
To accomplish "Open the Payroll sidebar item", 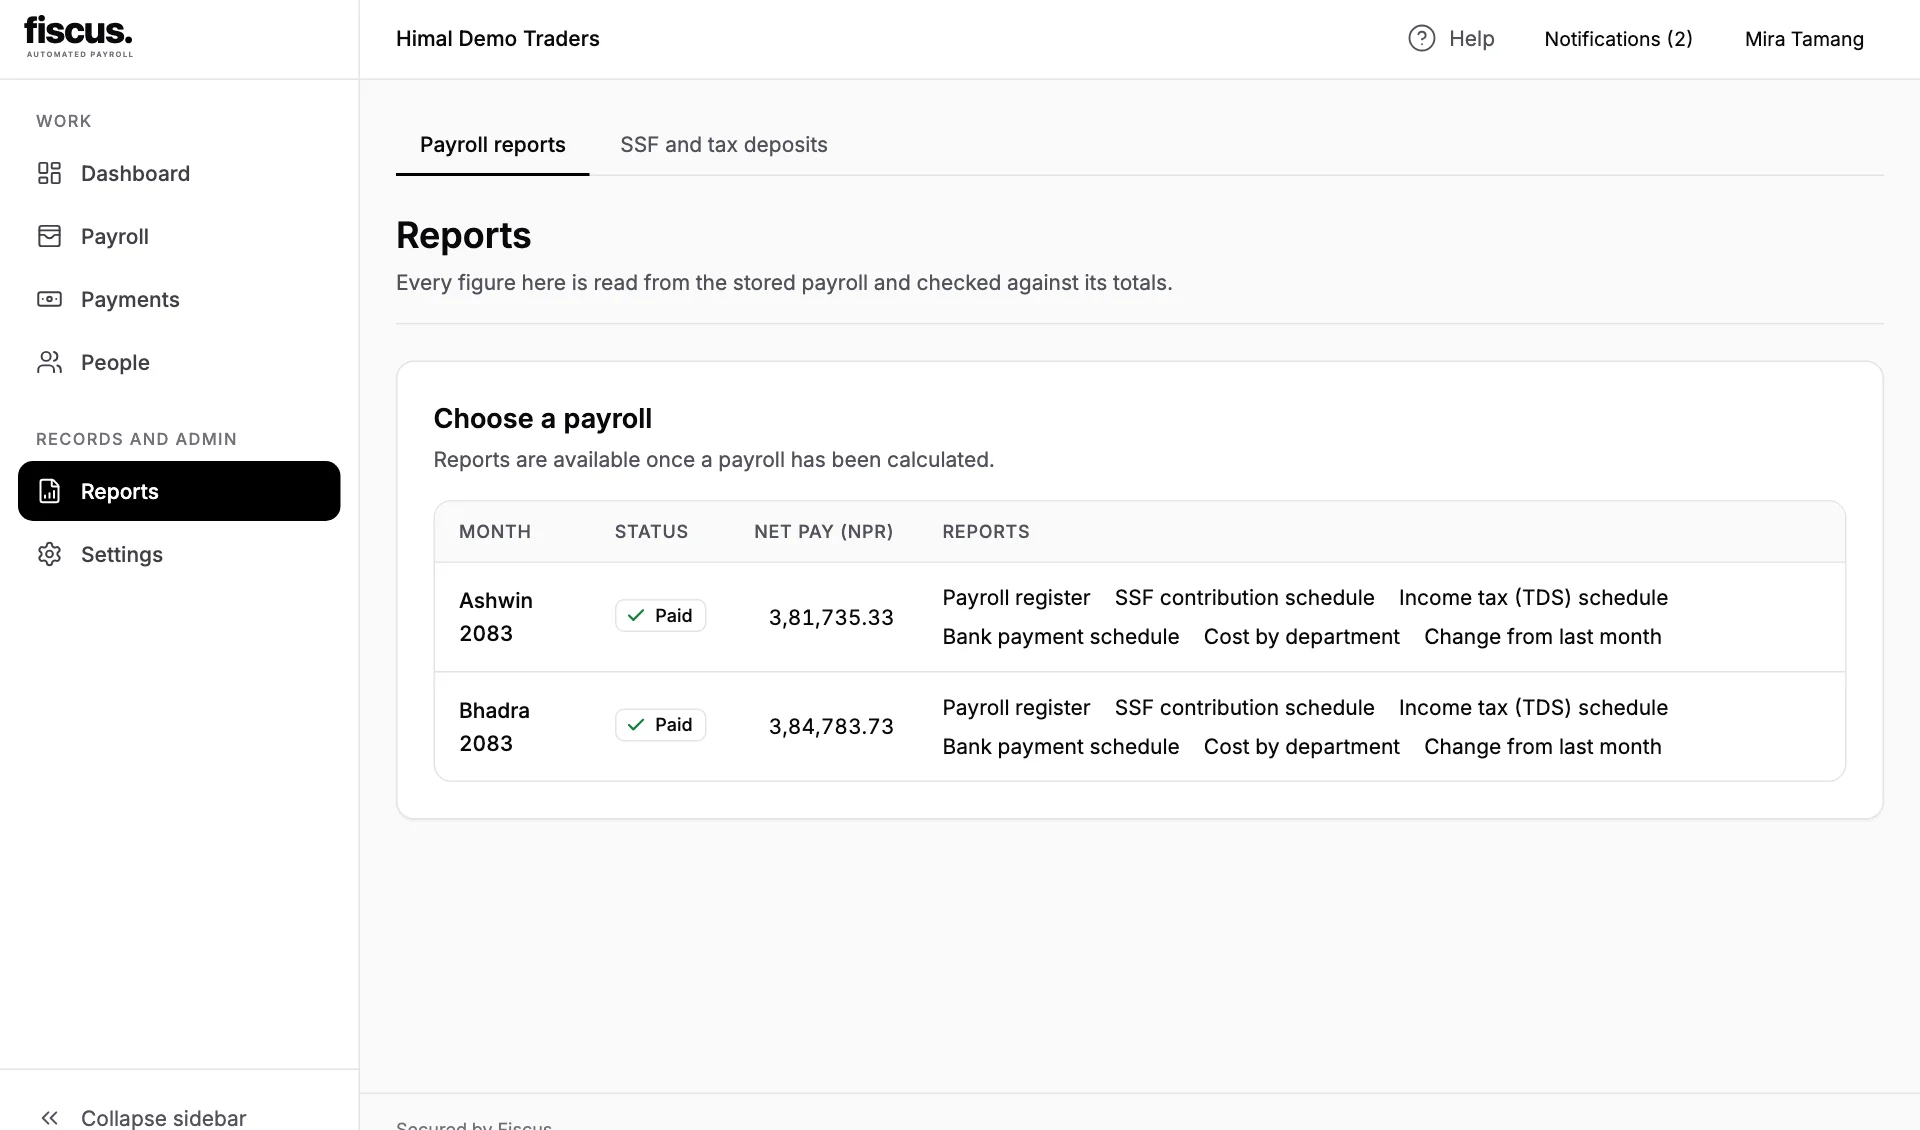I will (x=179, y=236).
